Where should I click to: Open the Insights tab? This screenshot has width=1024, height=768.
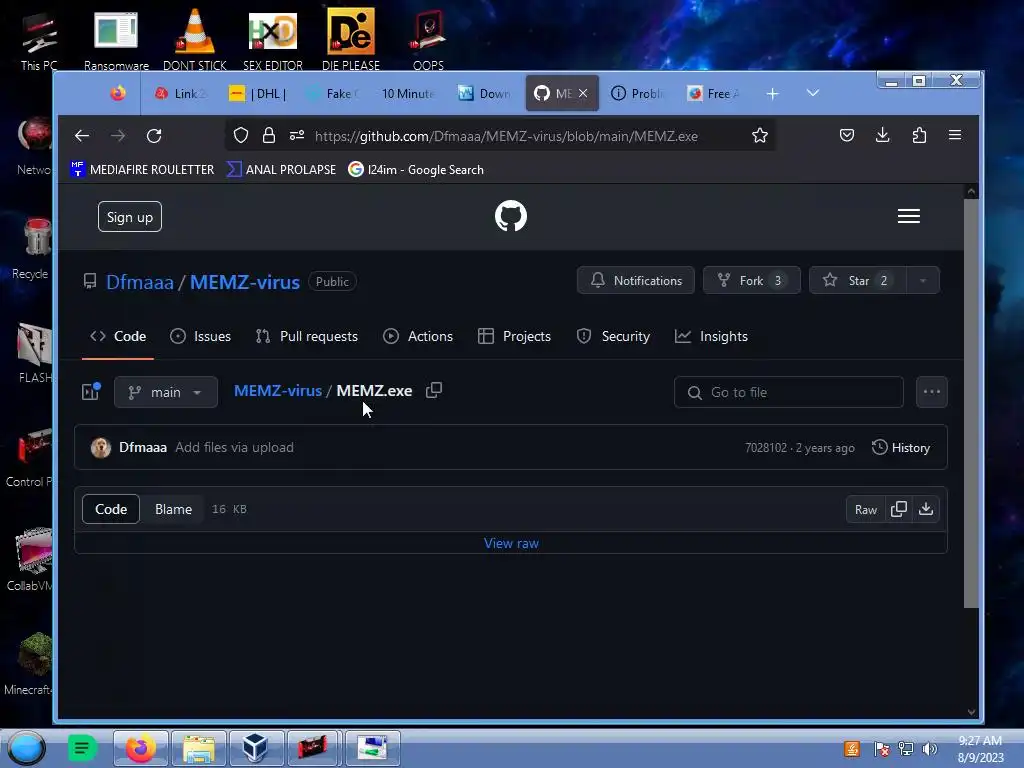coord(711,336)
